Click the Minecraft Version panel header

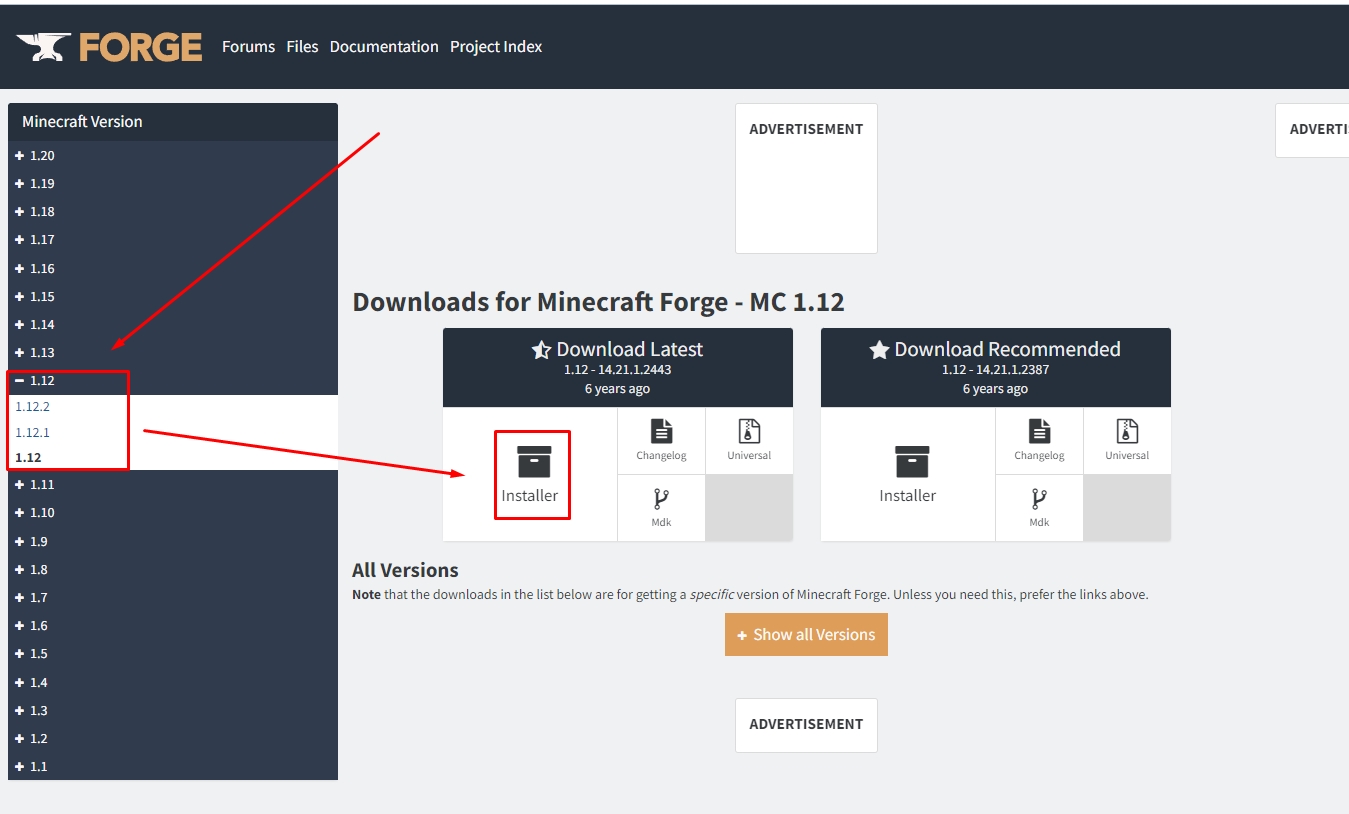pyautogui.click(x=173, y=122)
